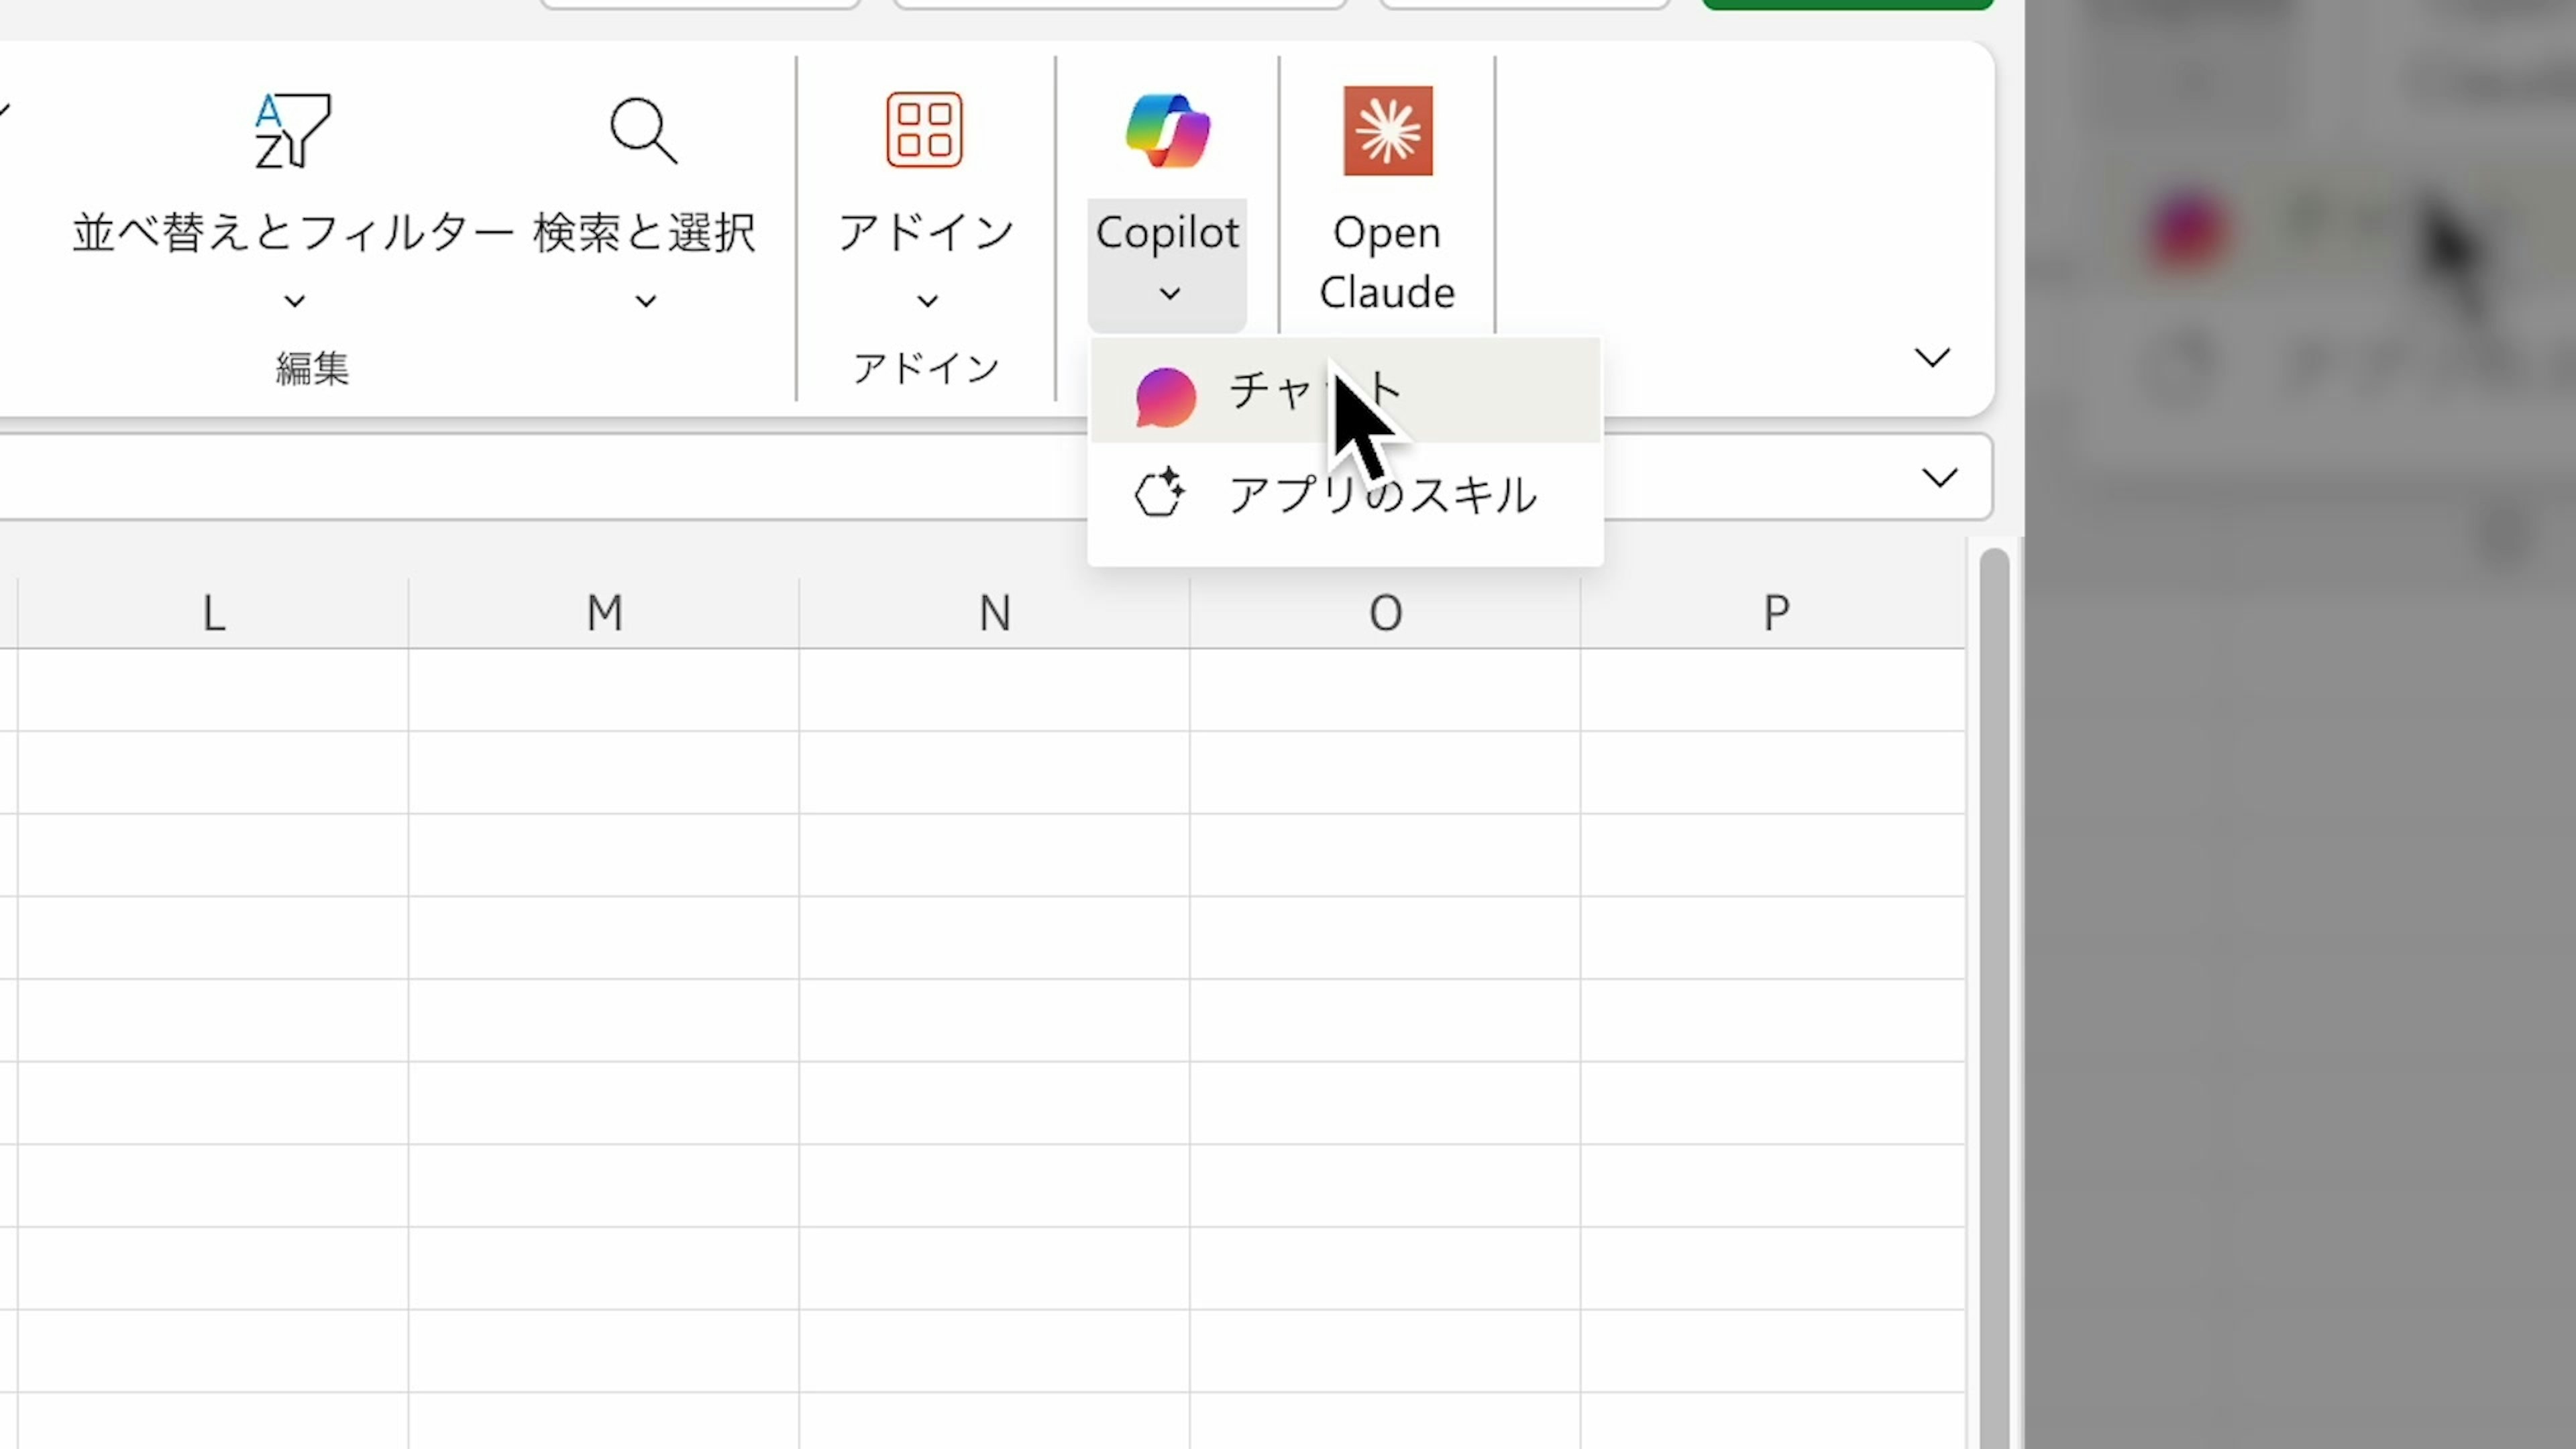2576x1449 pixels.
Task: Click the Open Claude starburst icon
Action: pos(1387,131)
